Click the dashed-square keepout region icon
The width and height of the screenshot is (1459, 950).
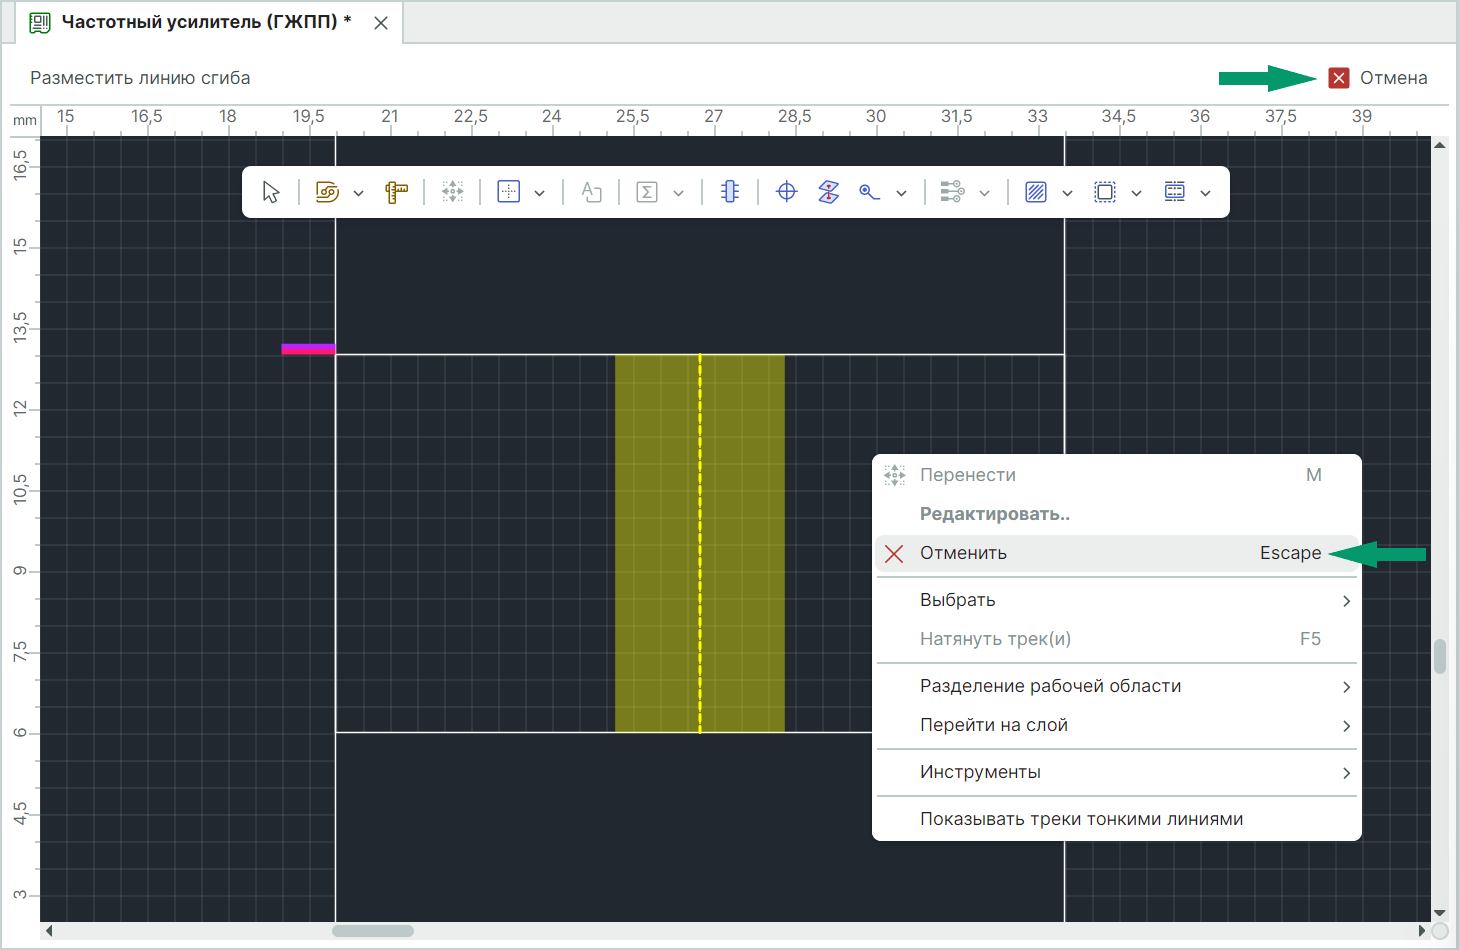(1105, 192)
